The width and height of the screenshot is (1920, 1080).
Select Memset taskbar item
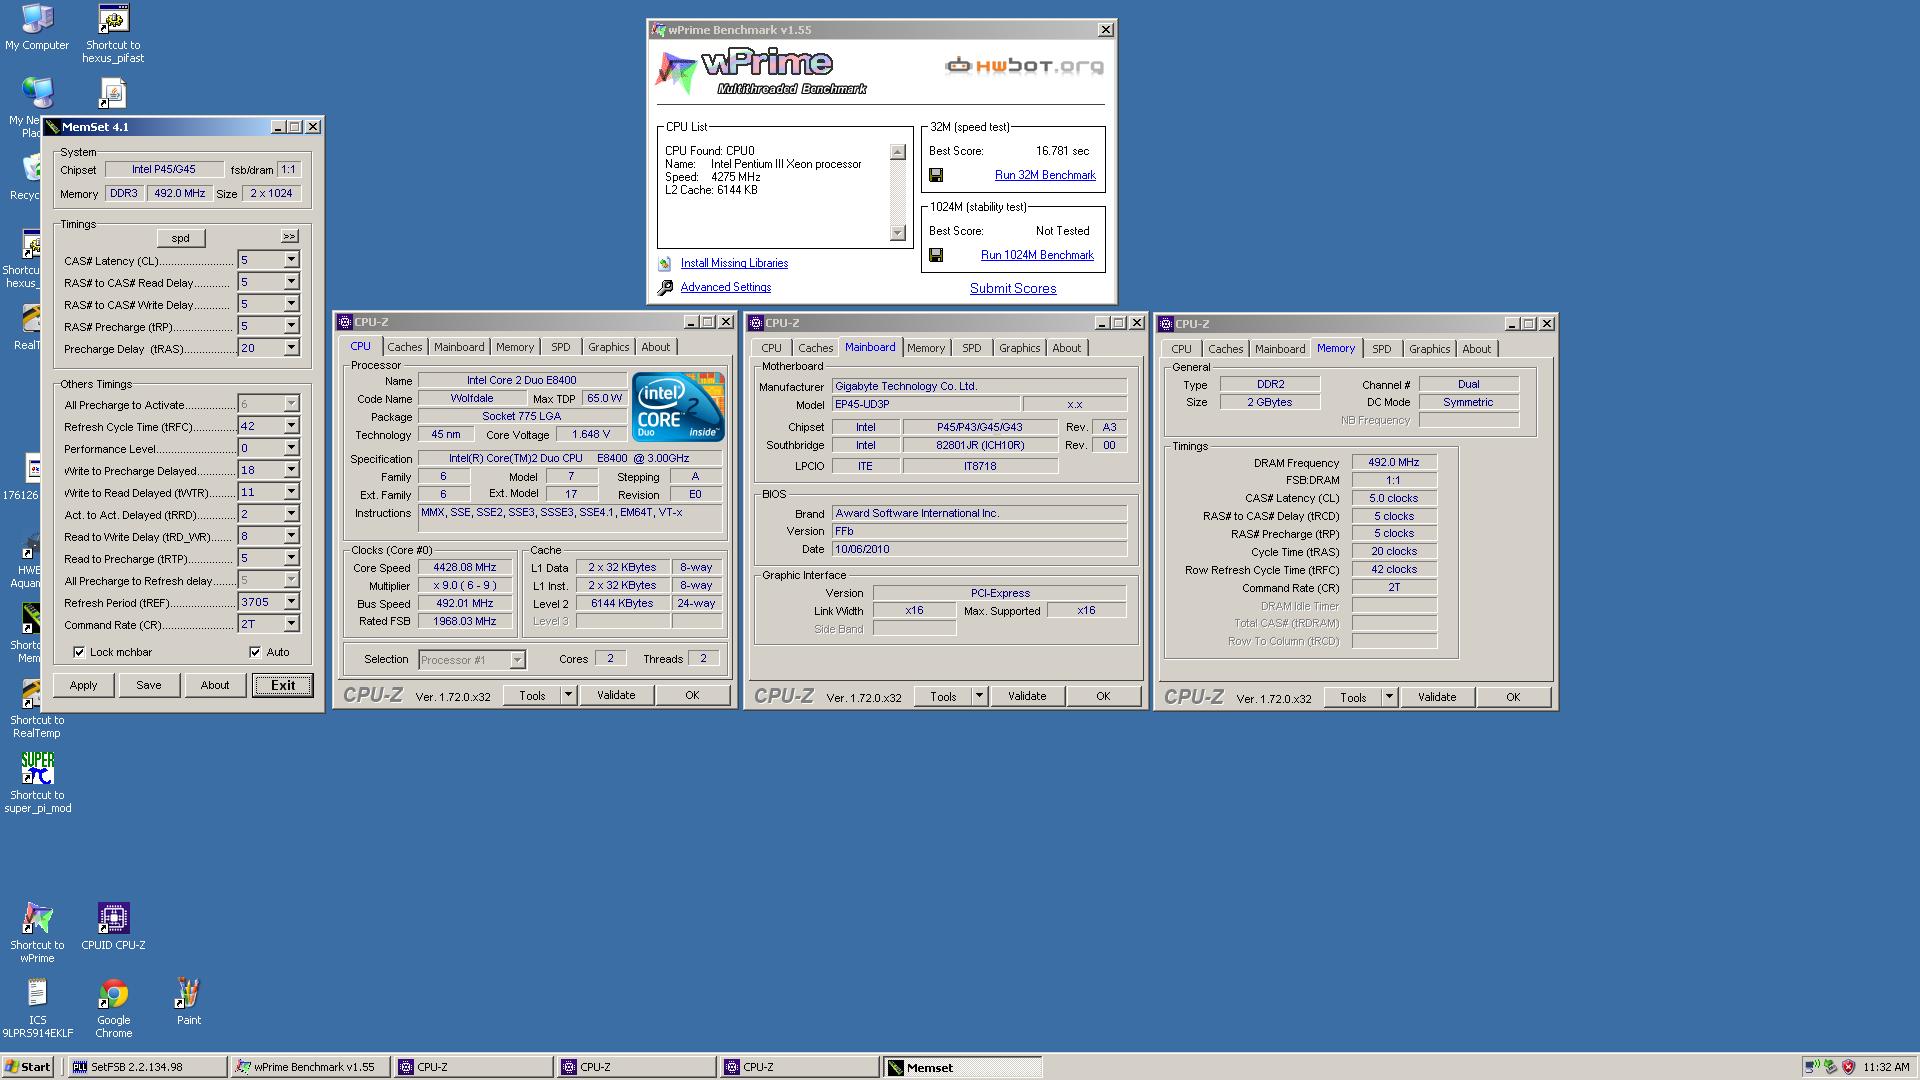(x=963, y=1067)
